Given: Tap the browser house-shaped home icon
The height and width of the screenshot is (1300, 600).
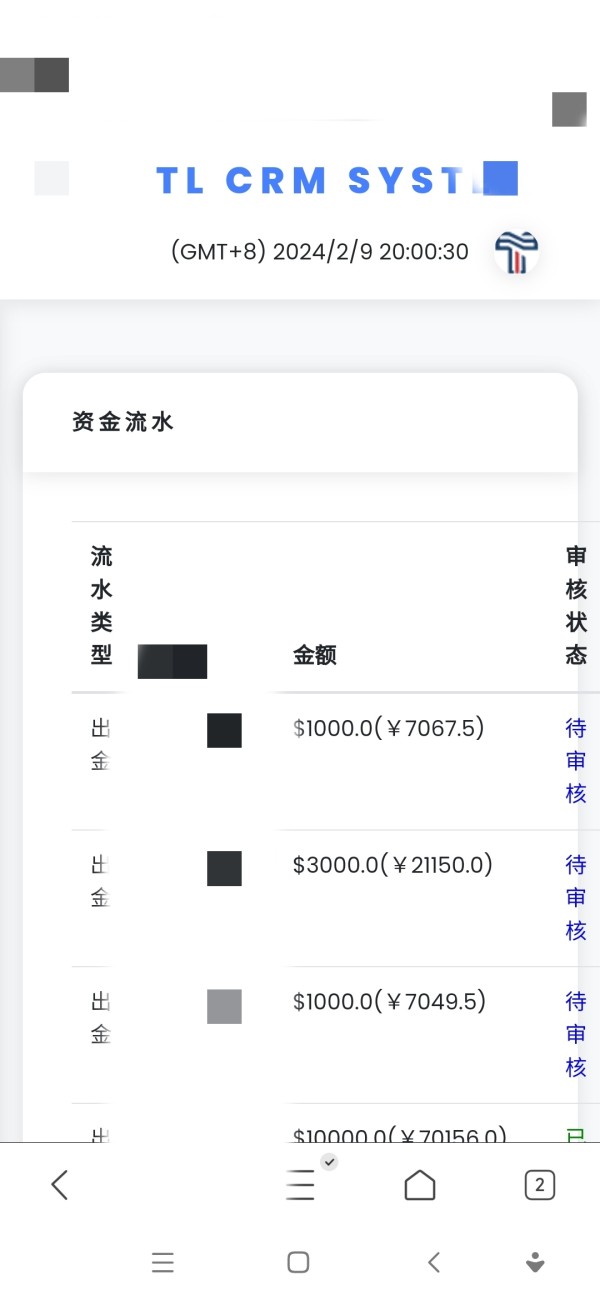Looking at the screenshot, I should click(420, 1185).
